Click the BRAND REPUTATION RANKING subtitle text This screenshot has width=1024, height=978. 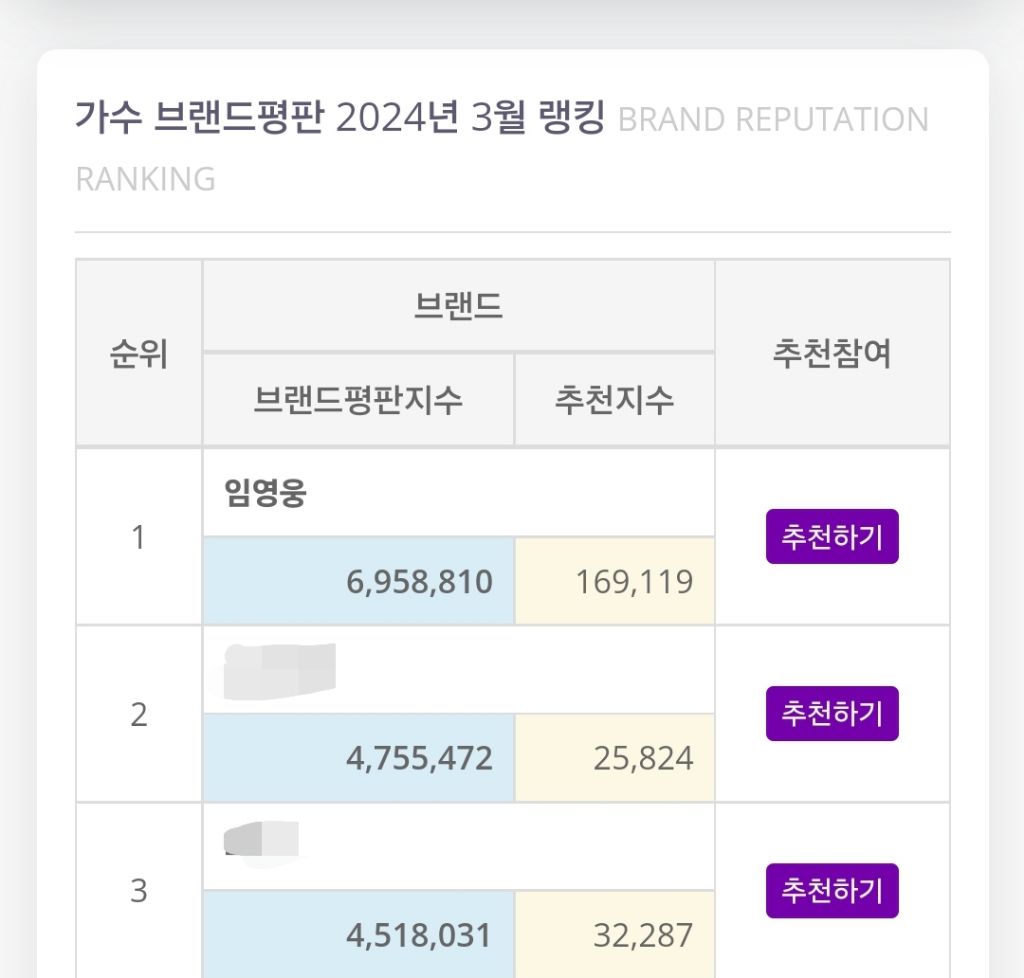click(x=772, y=120)
